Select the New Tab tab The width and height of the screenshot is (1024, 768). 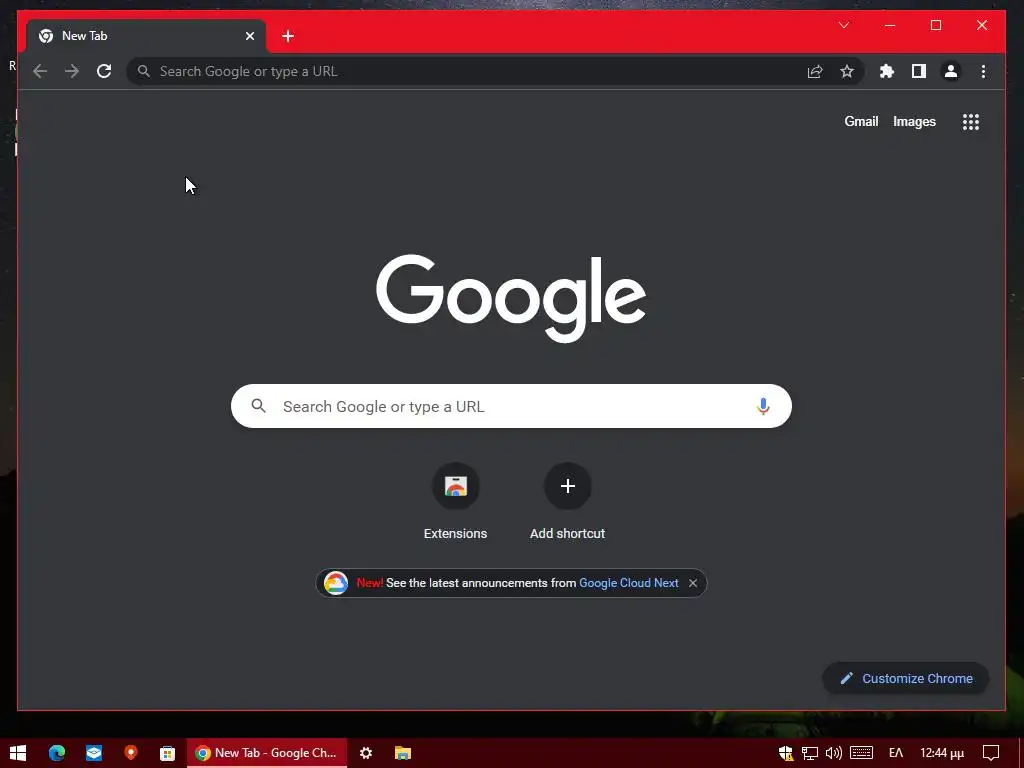pos(145,36)
